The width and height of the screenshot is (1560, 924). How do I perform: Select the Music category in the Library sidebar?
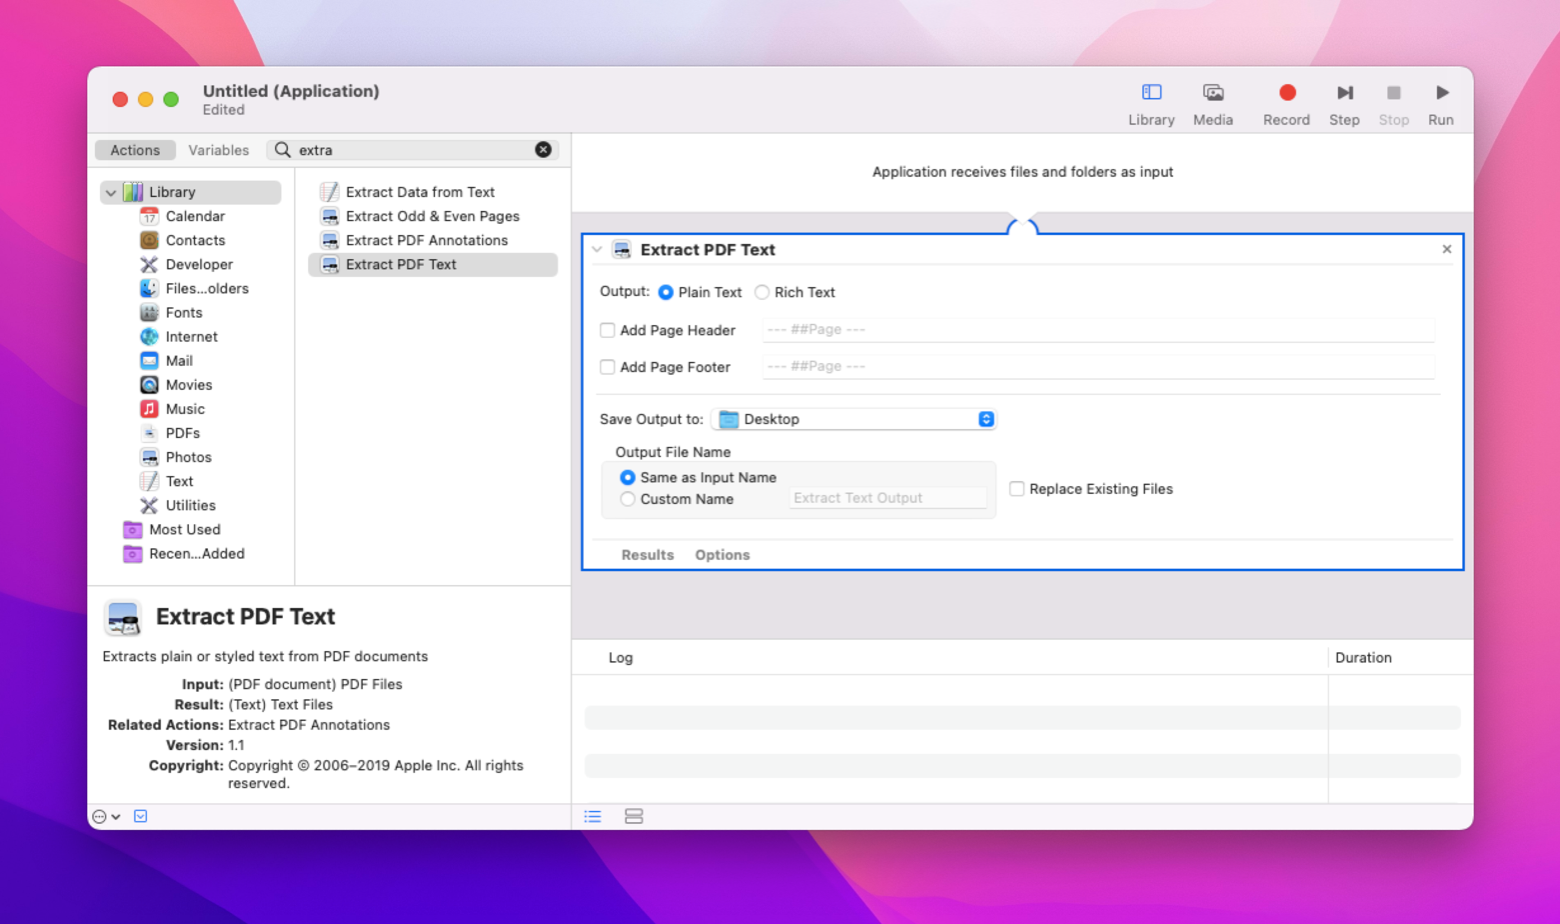(183, 408)
